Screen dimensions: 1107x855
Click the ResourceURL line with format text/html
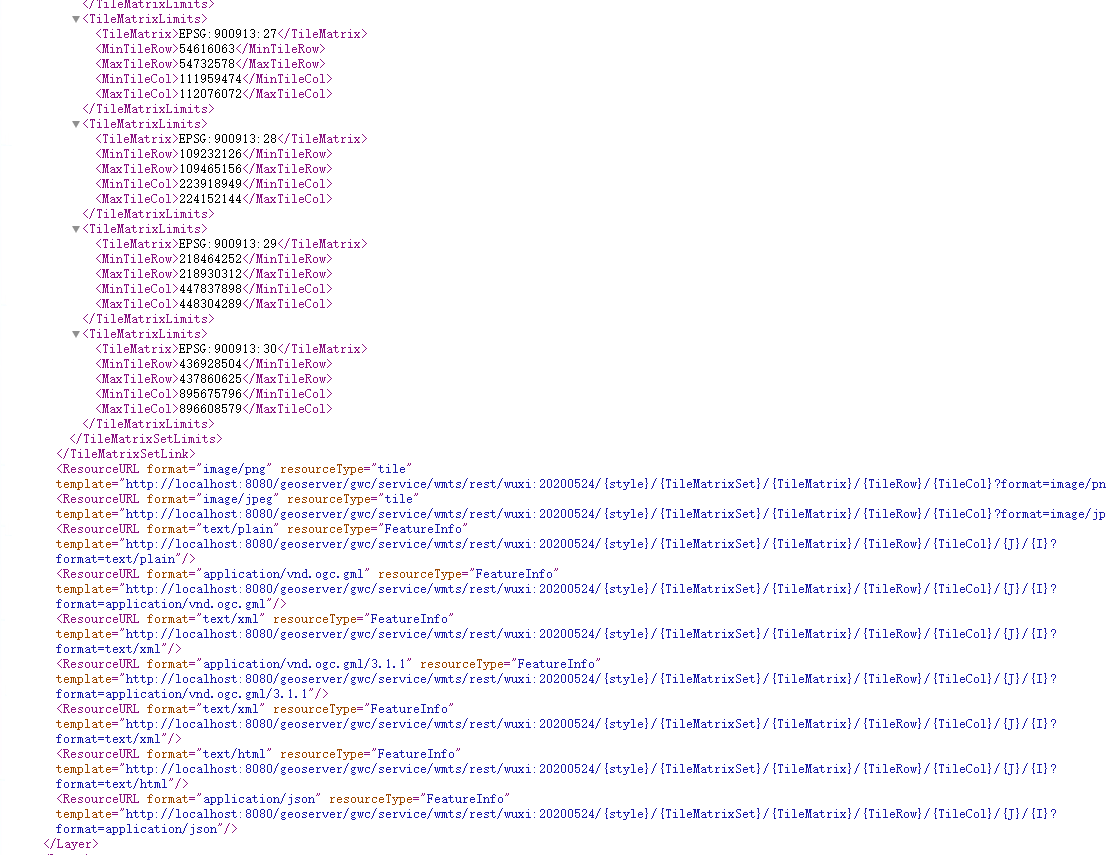(258, 754)
